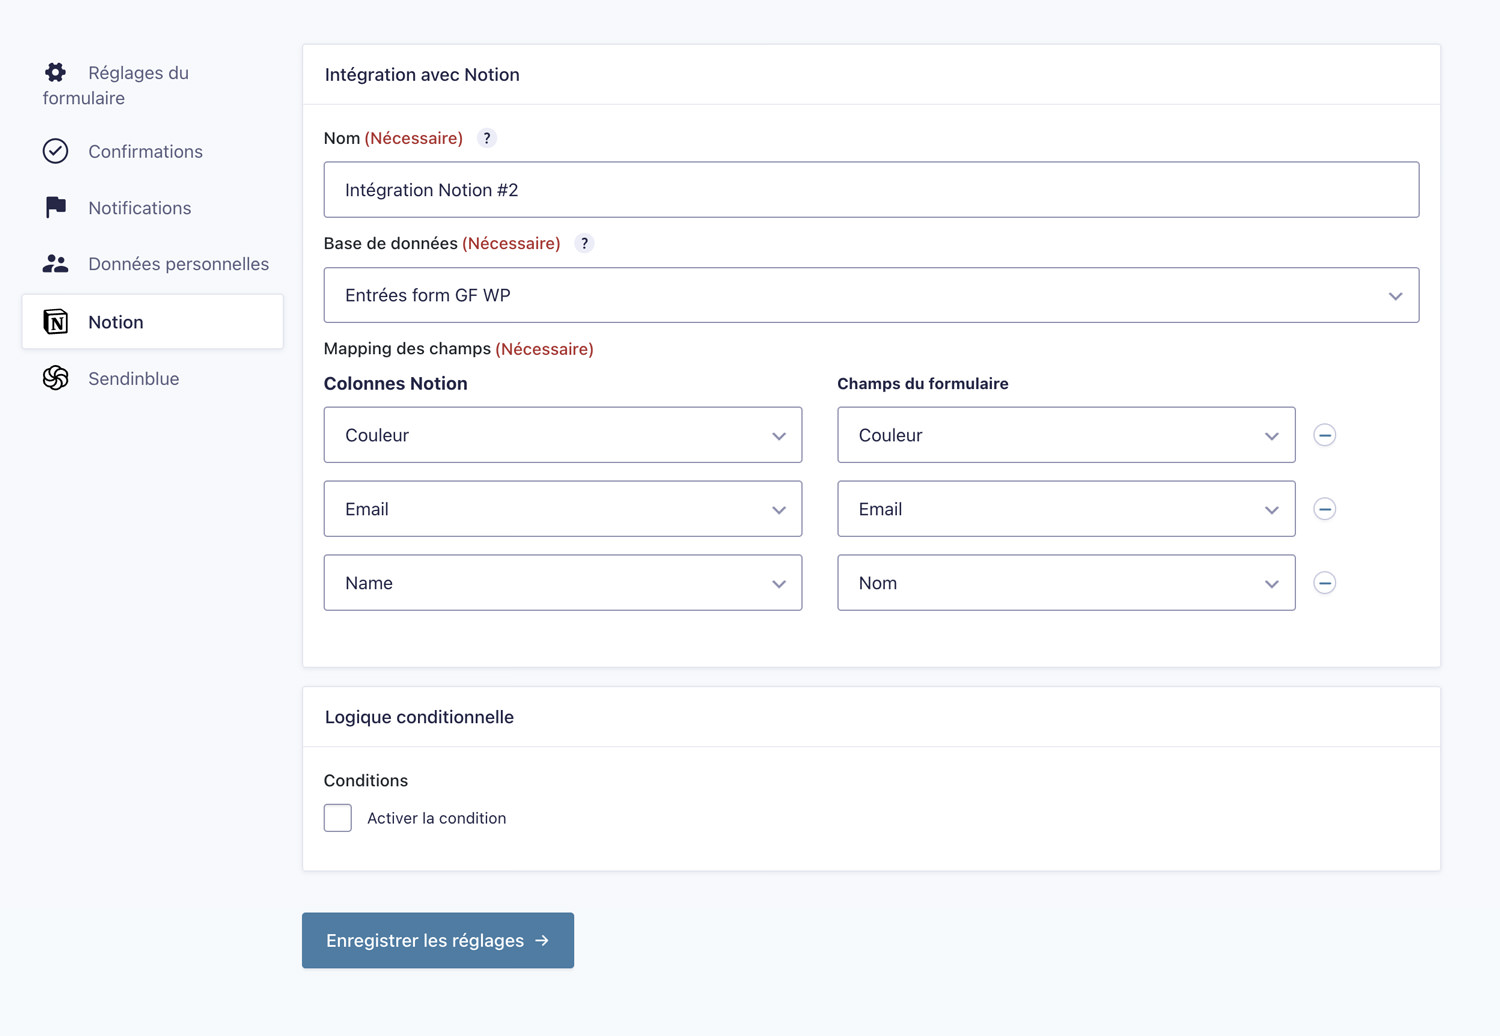Click the Données personnelles people icon
The height and width of the screenshot is (1036, 1500).
(55, 264)
